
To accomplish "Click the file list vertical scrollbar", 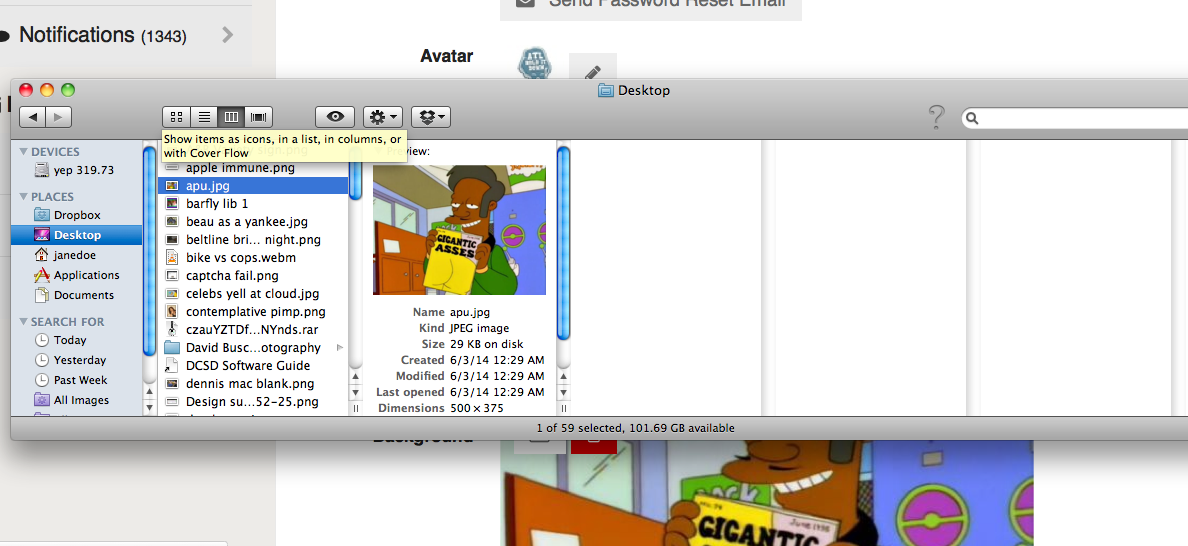I will (149, 250).
